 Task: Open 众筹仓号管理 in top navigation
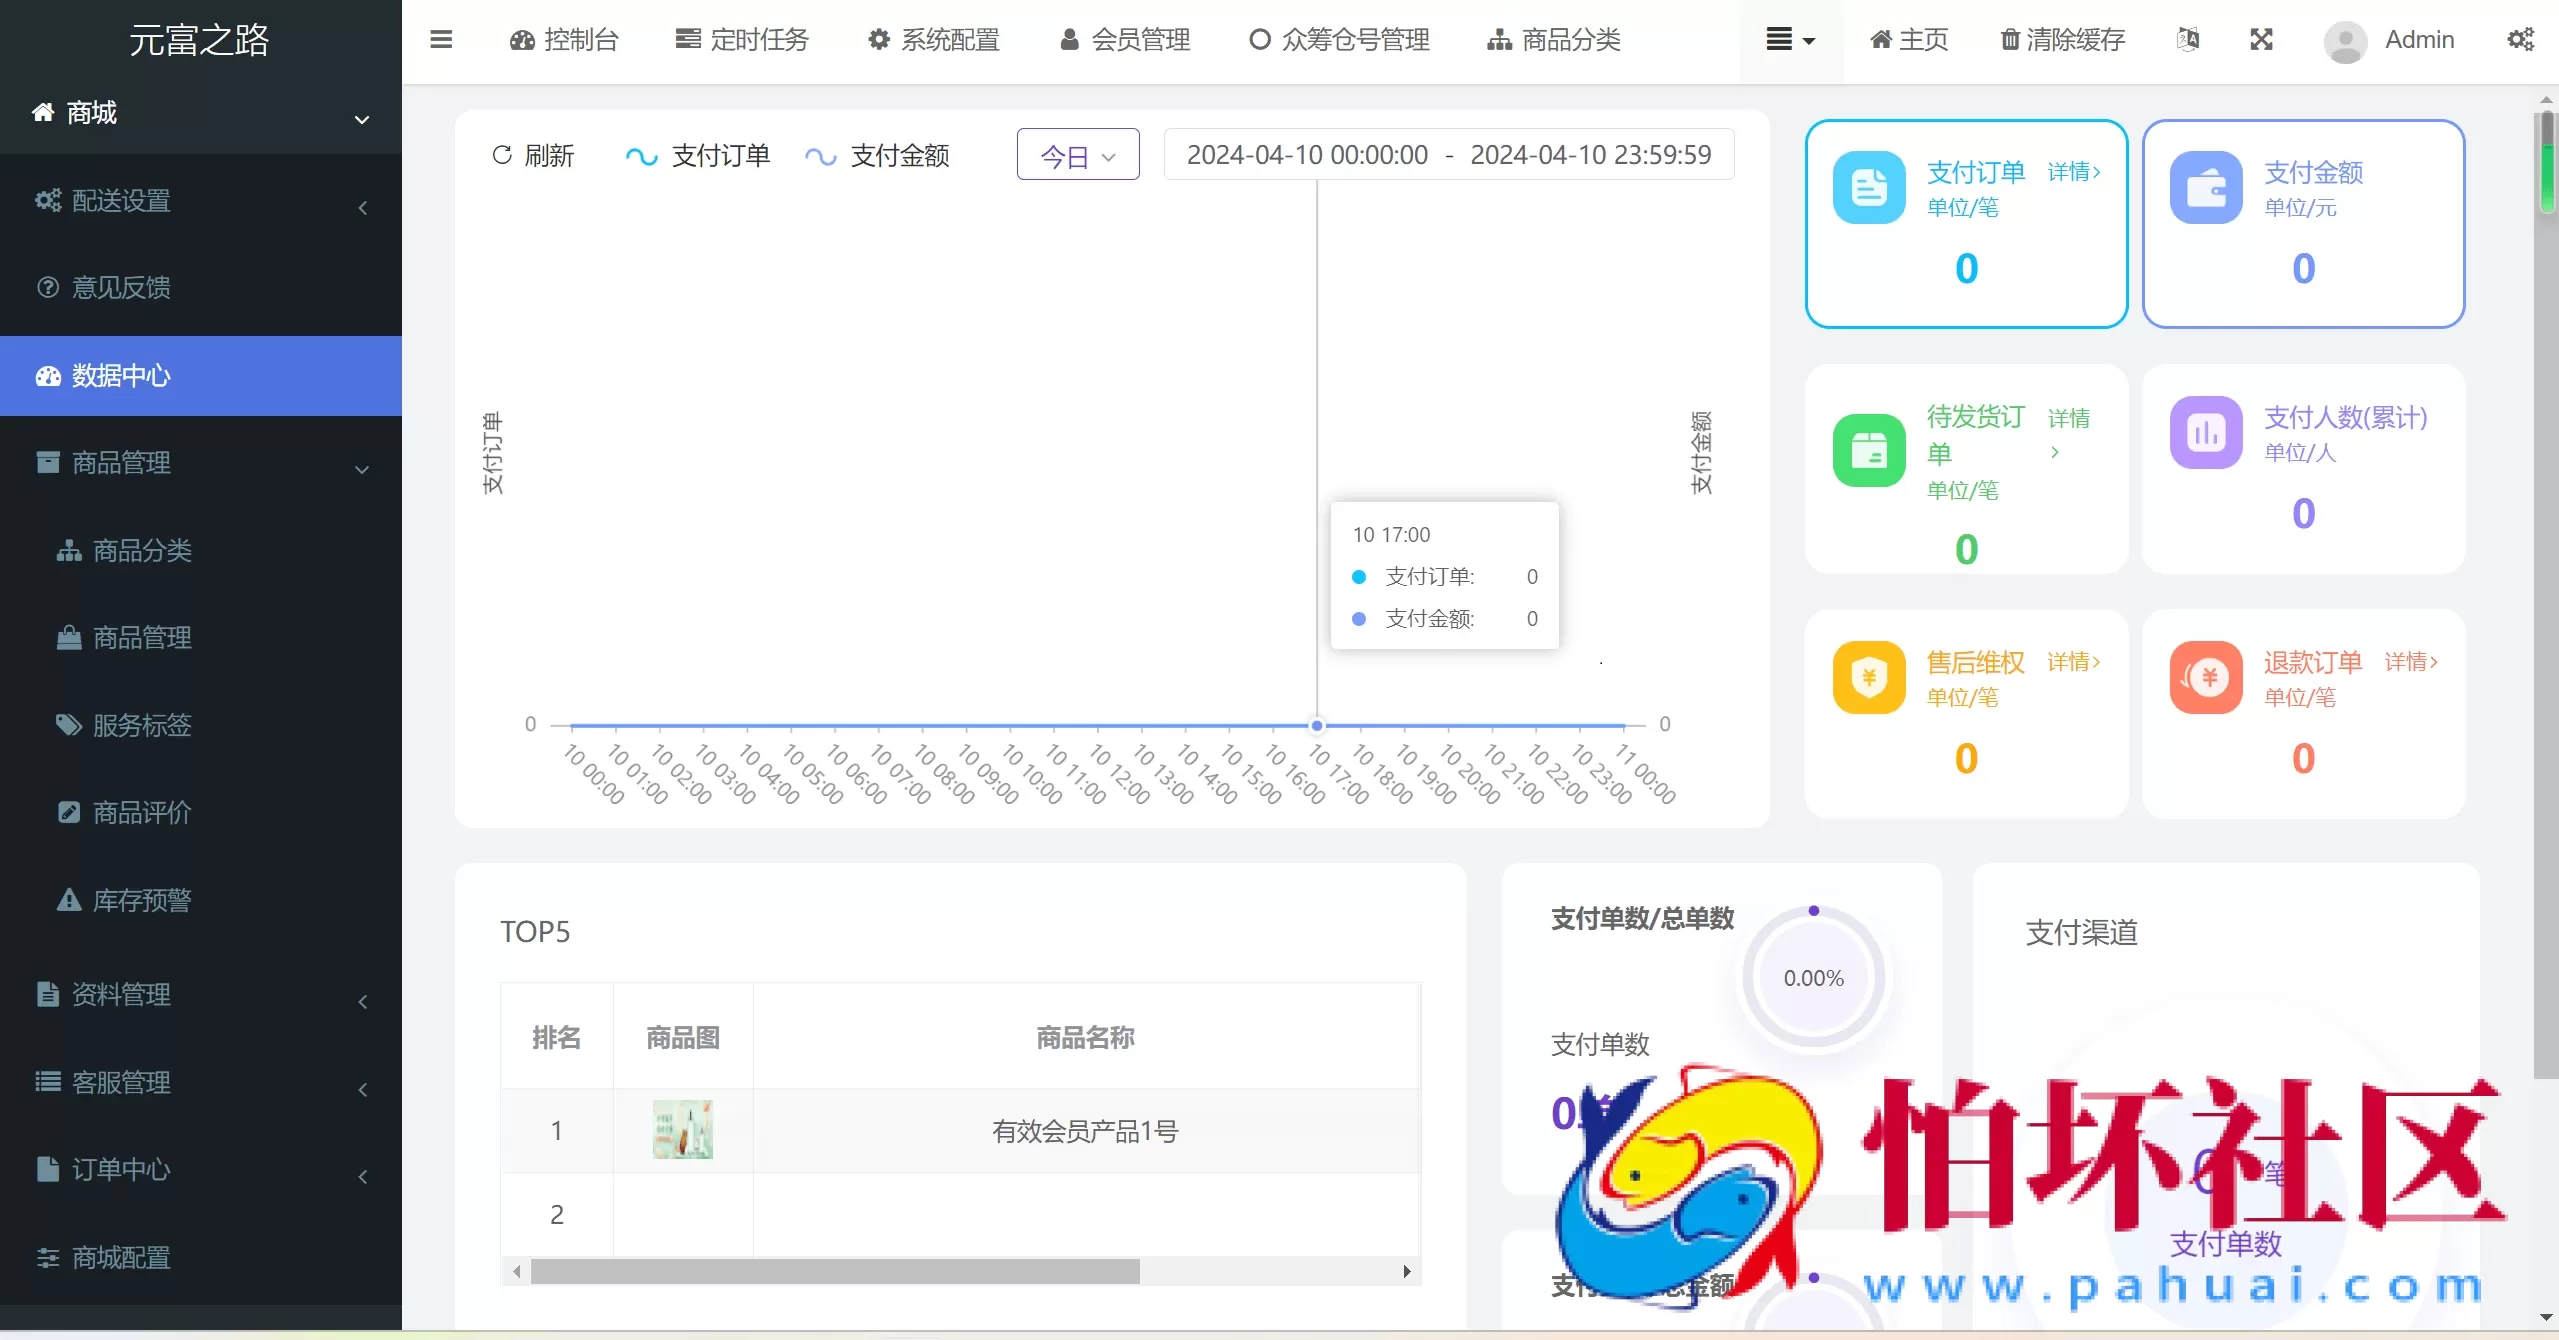[1337, 40]
